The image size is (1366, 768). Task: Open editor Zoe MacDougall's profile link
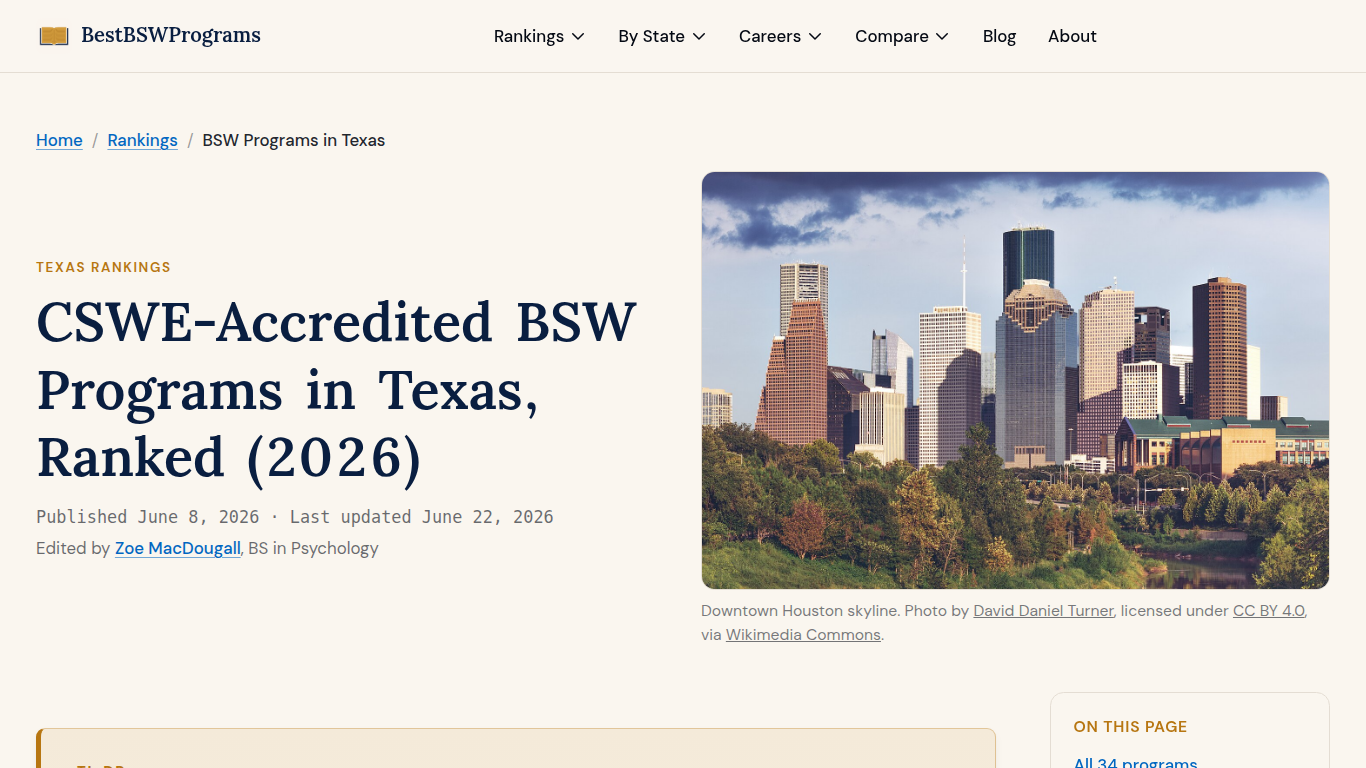178,548
